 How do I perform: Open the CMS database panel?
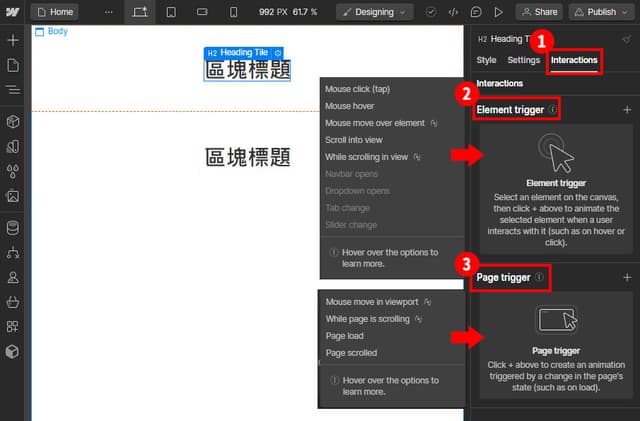coord(13,228)
